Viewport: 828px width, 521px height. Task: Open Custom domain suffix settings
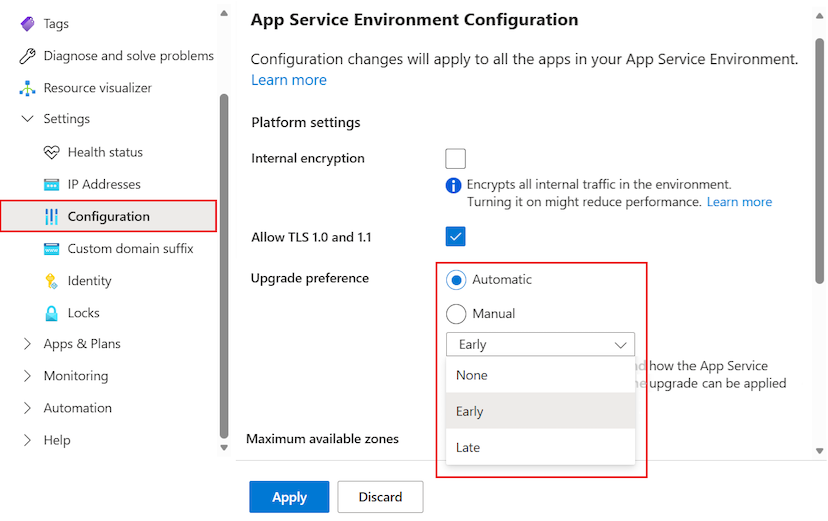click(130, 249)
